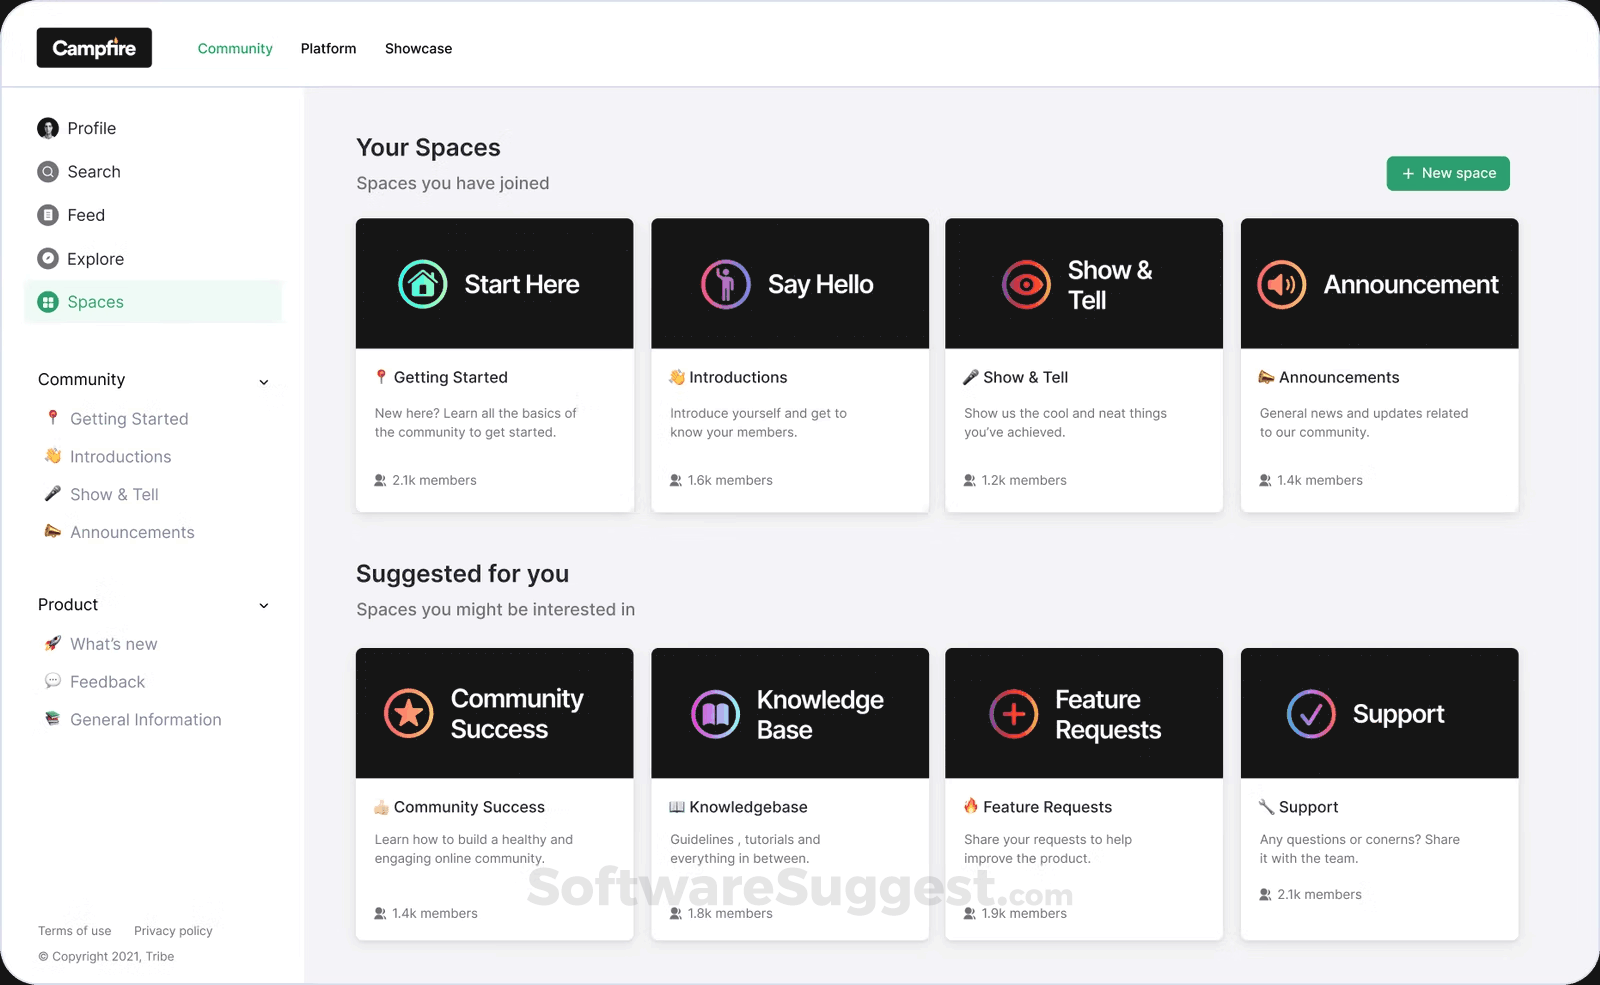Open the Privacy policy link
This screenshot has height=985, width=1600.
[173, 931]
